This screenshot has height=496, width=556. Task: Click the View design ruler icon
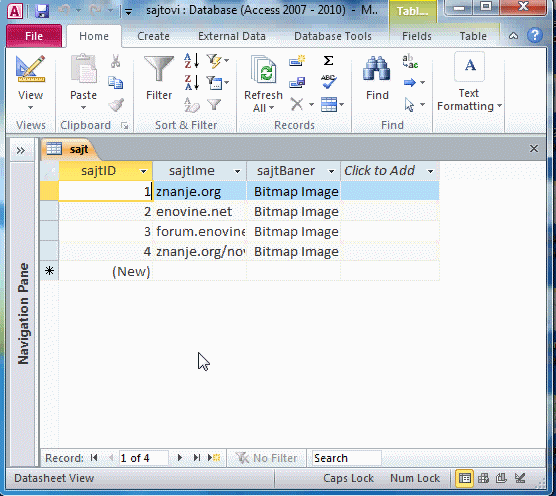(x=30, y=69)
